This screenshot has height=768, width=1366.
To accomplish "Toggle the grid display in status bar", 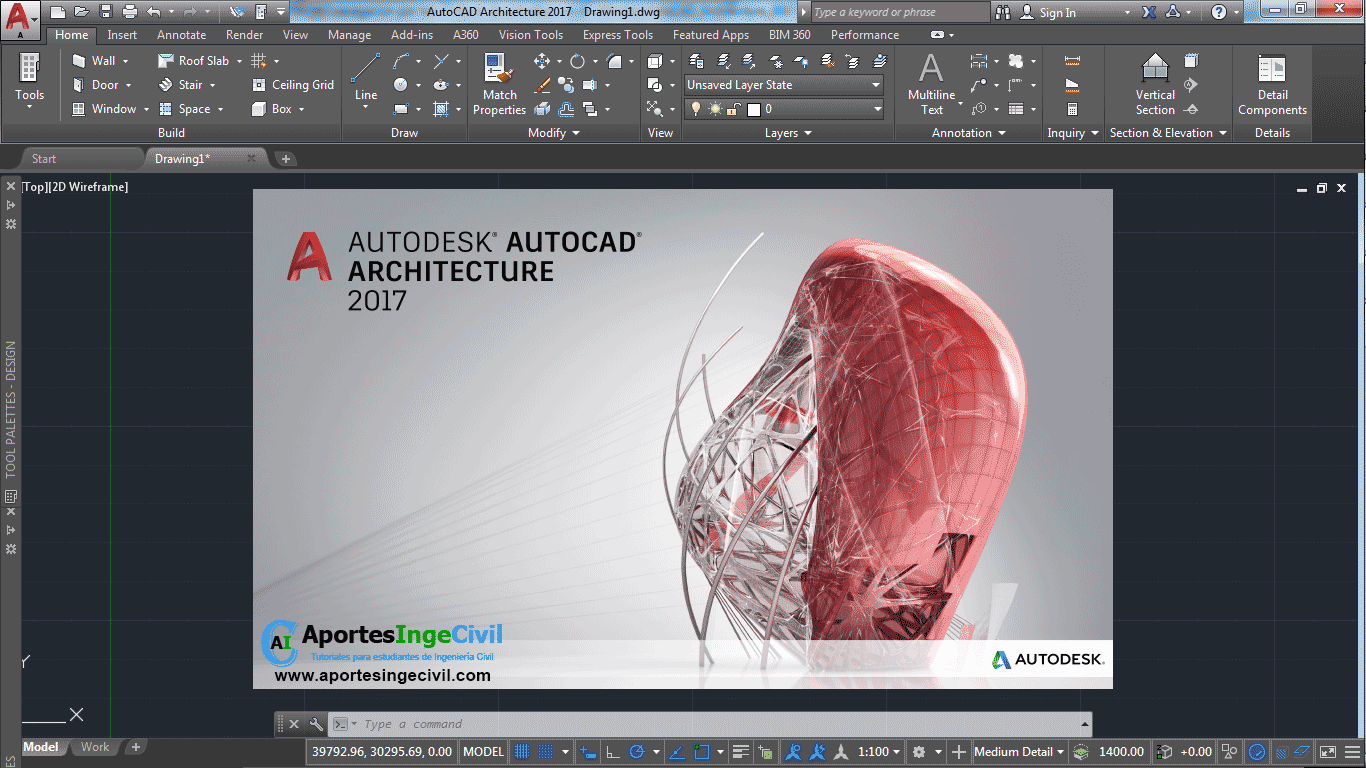I will [521, 751].
